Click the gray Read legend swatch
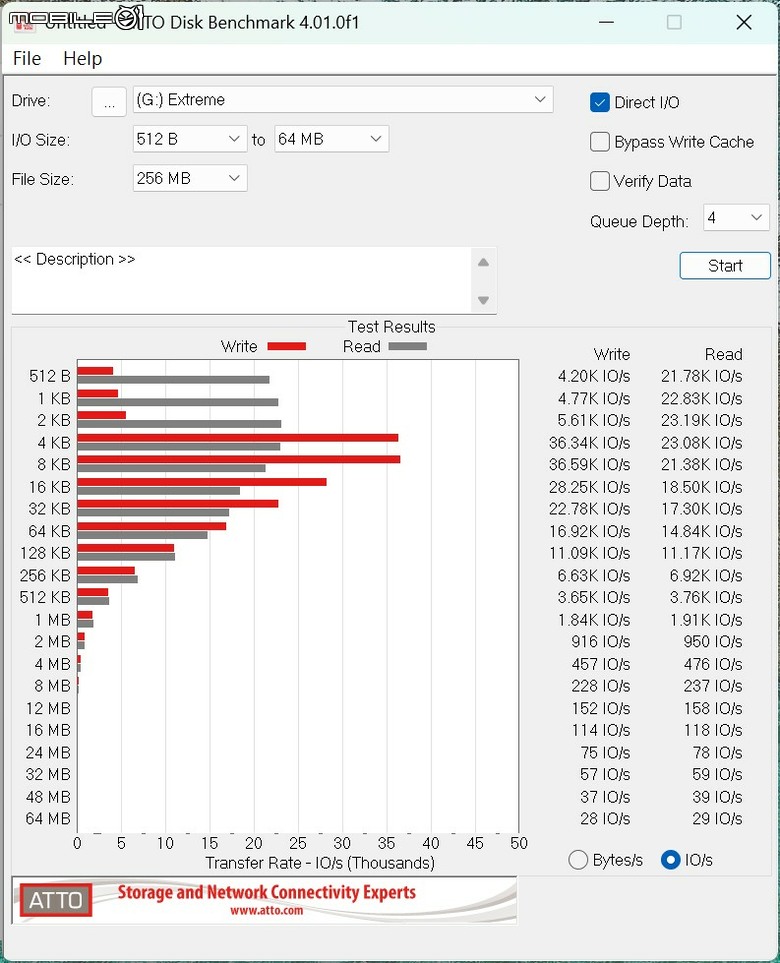780x963 pixels. pos(407,346)
